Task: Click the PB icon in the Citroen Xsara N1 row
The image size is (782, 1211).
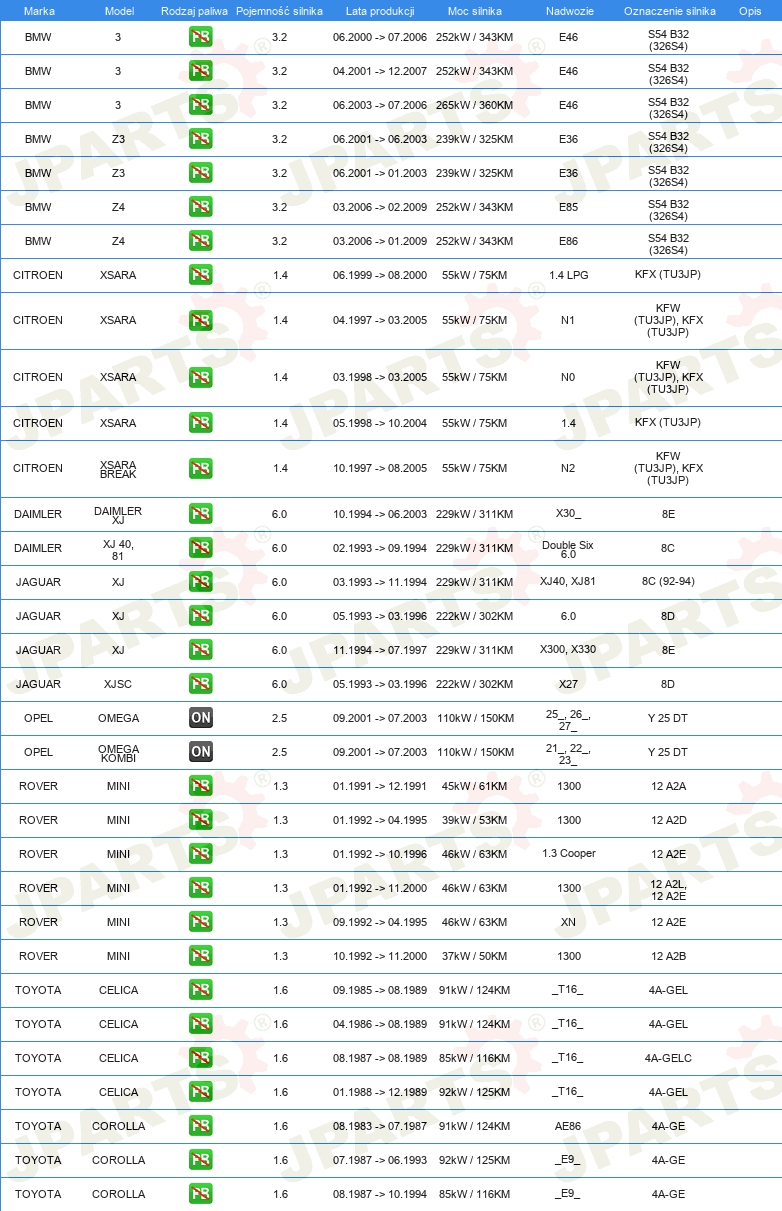Action: [200, 321]
